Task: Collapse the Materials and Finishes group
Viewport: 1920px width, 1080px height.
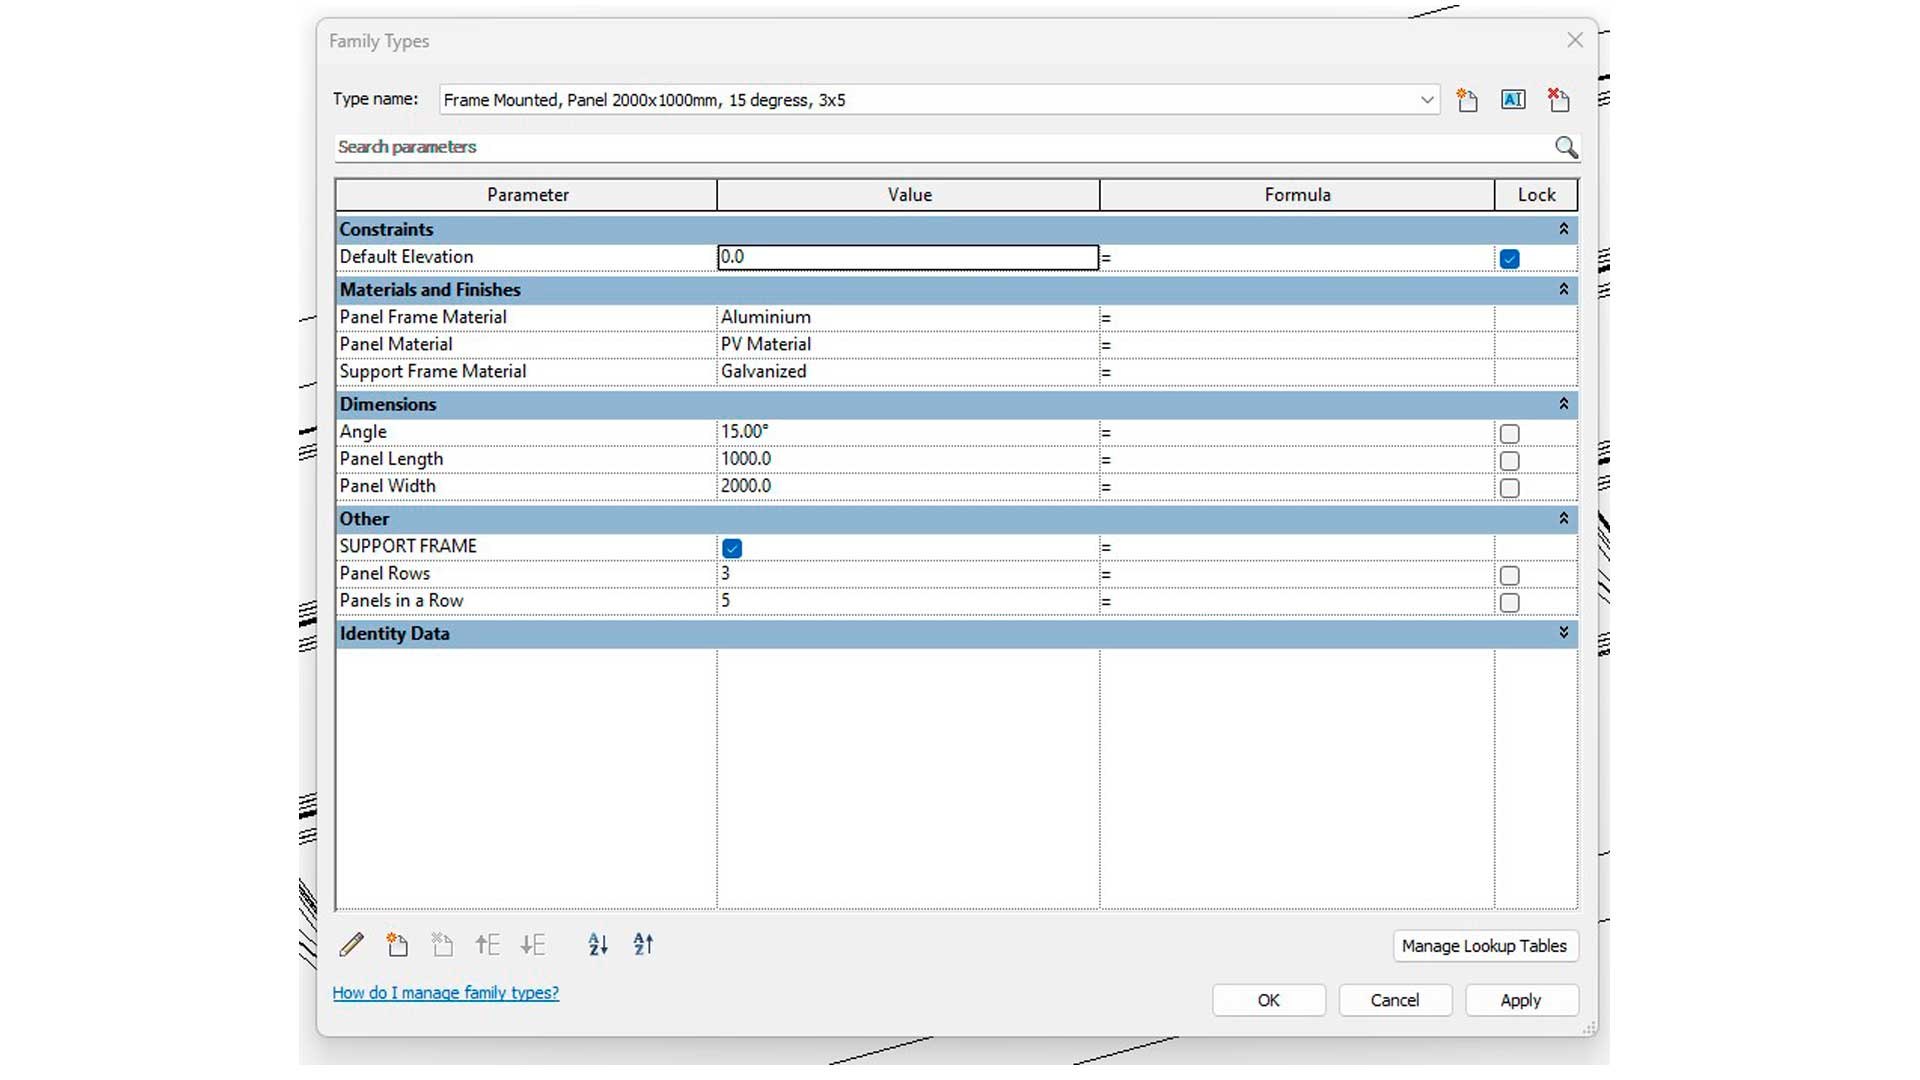Action: click(1564, 289)
